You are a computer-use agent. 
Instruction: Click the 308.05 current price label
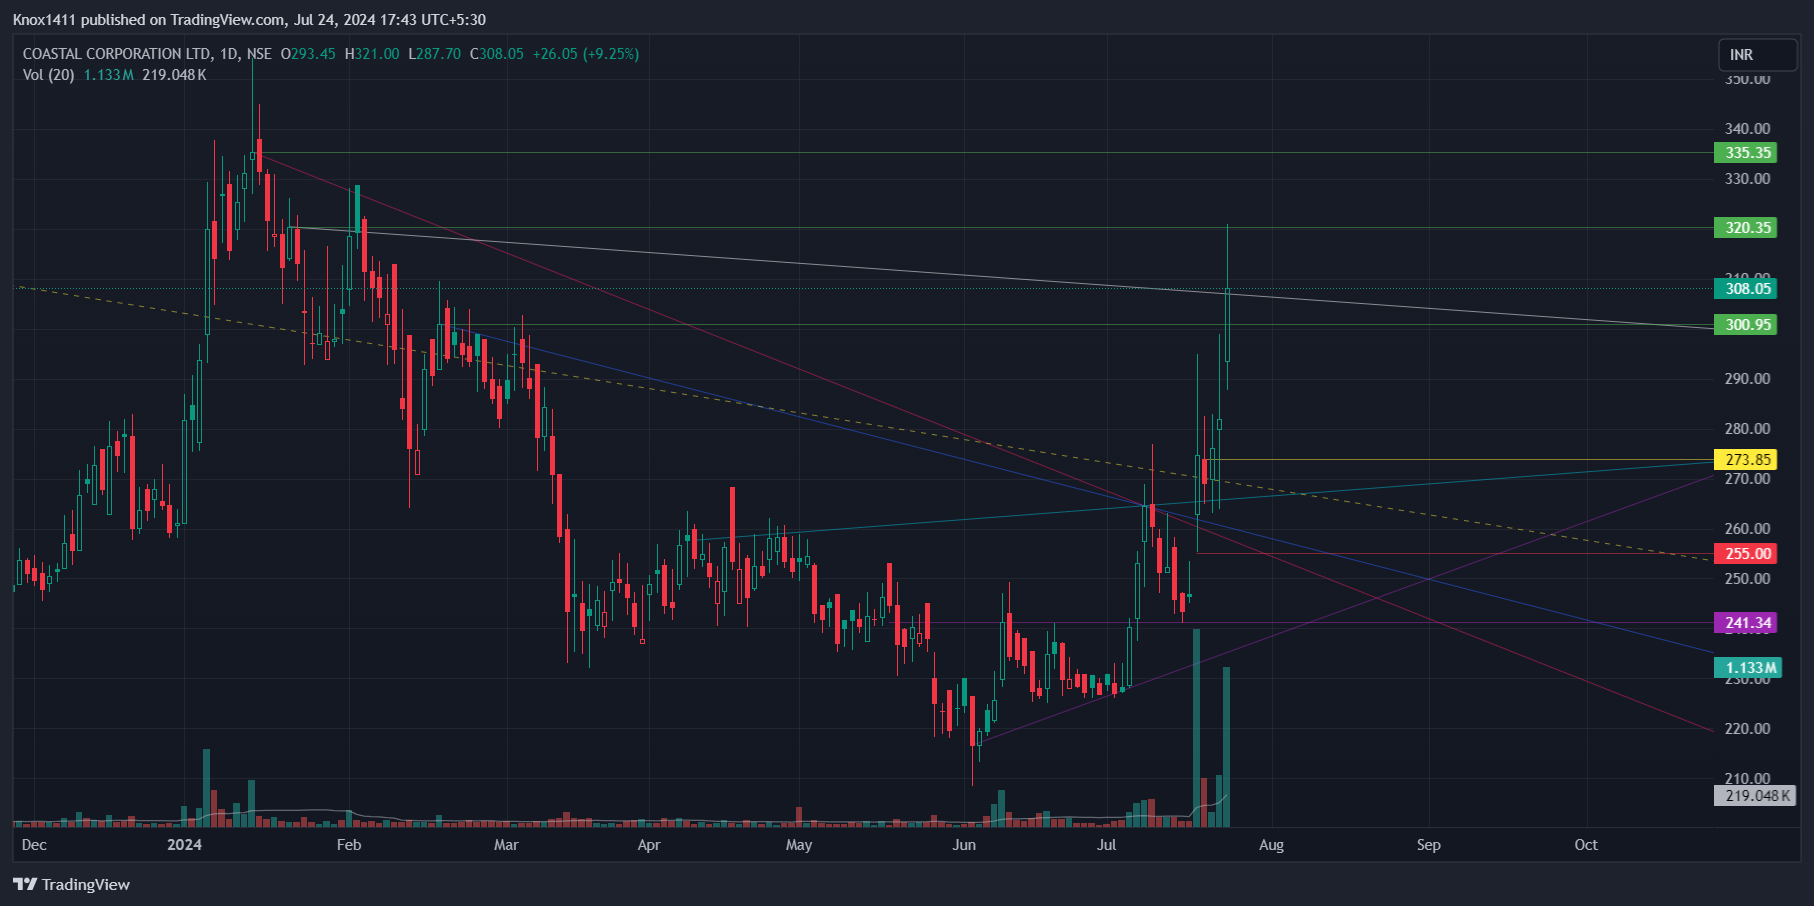(1745, 289)
